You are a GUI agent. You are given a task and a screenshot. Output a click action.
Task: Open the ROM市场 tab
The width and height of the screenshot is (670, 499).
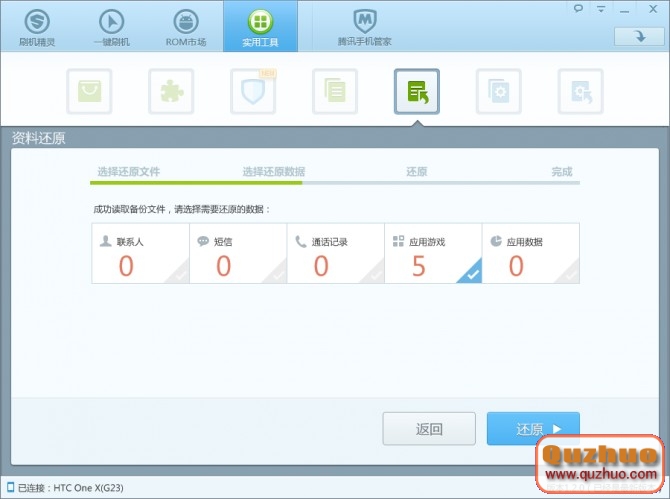click(186, 26)
